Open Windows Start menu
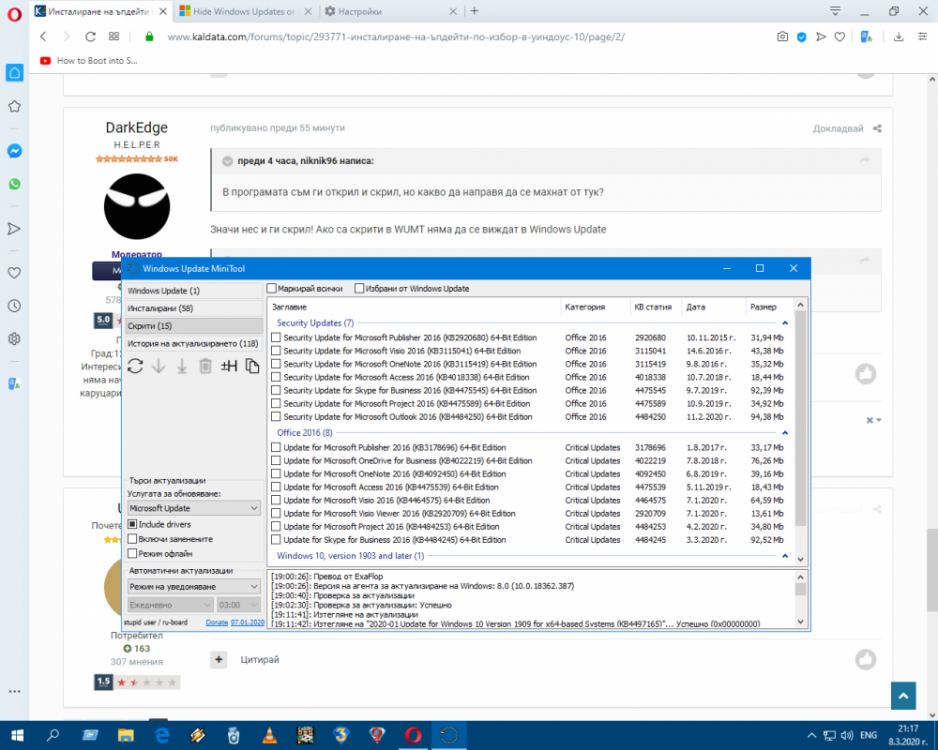Viewport: 938px width, 750px height. (x=17, y=735)
